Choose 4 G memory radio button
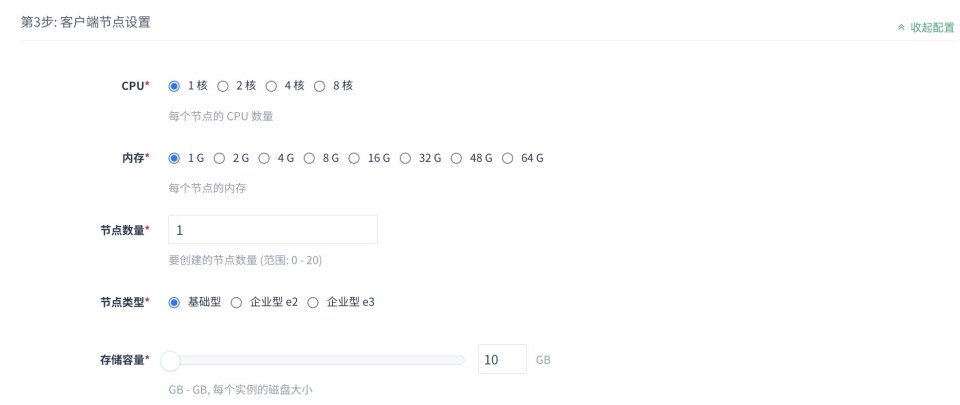960x405 pixels. click(264, 158)
